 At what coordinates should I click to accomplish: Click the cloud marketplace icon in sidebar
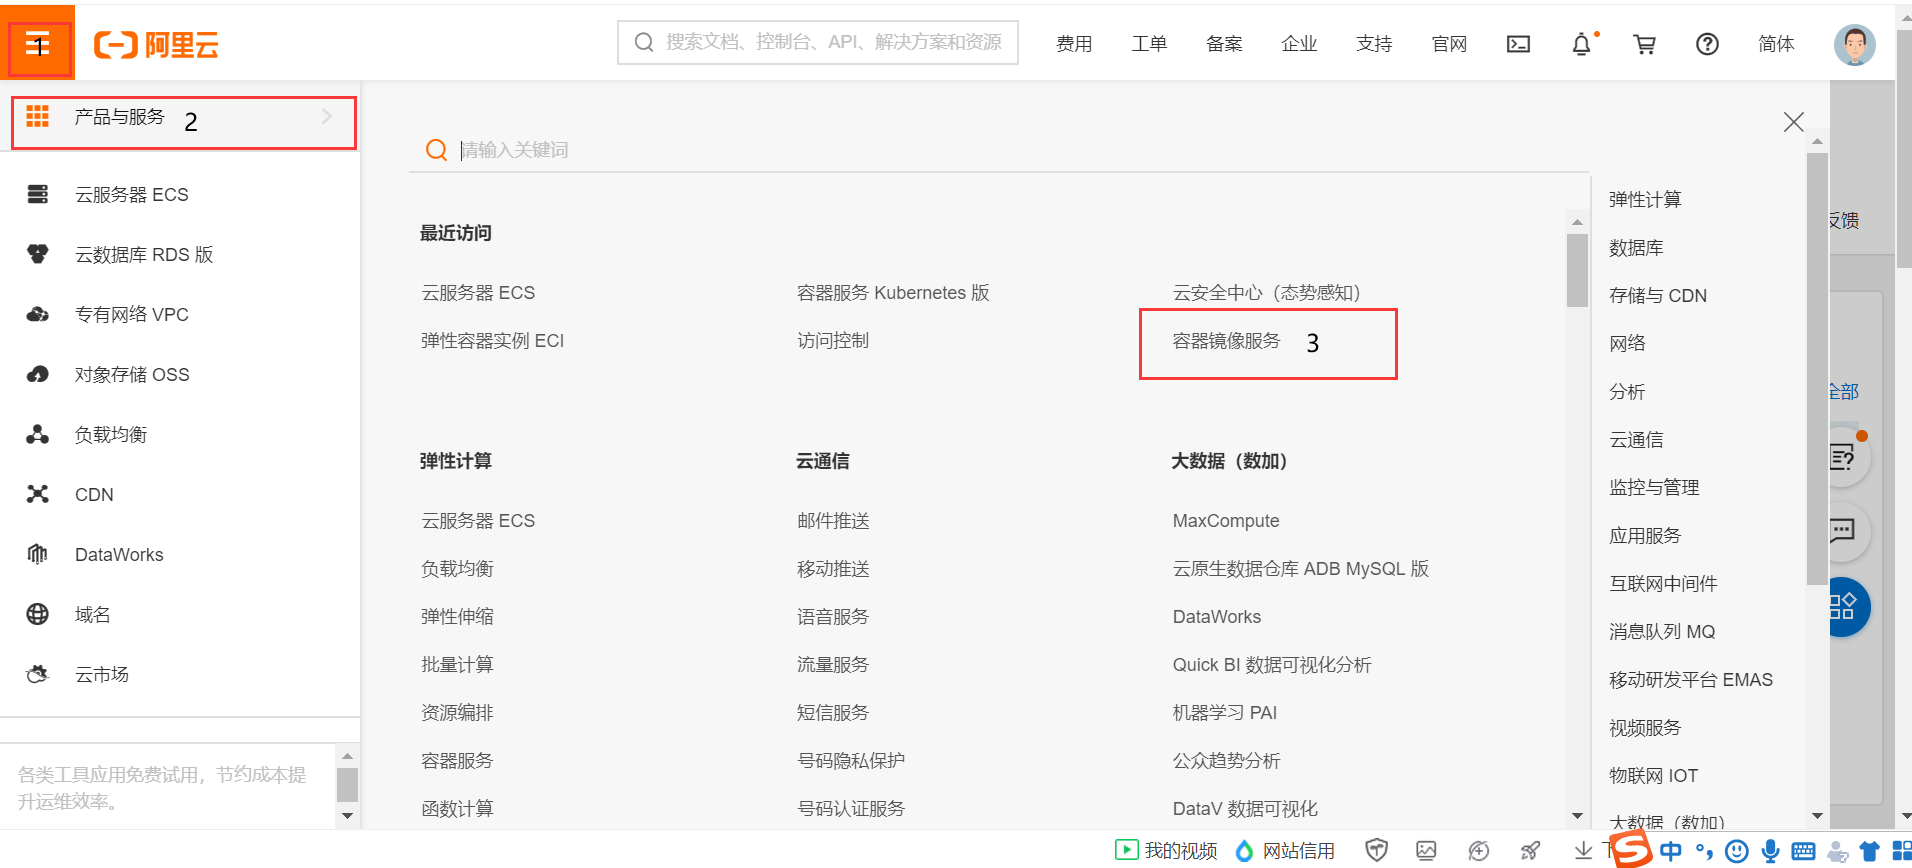pos(38,674)
